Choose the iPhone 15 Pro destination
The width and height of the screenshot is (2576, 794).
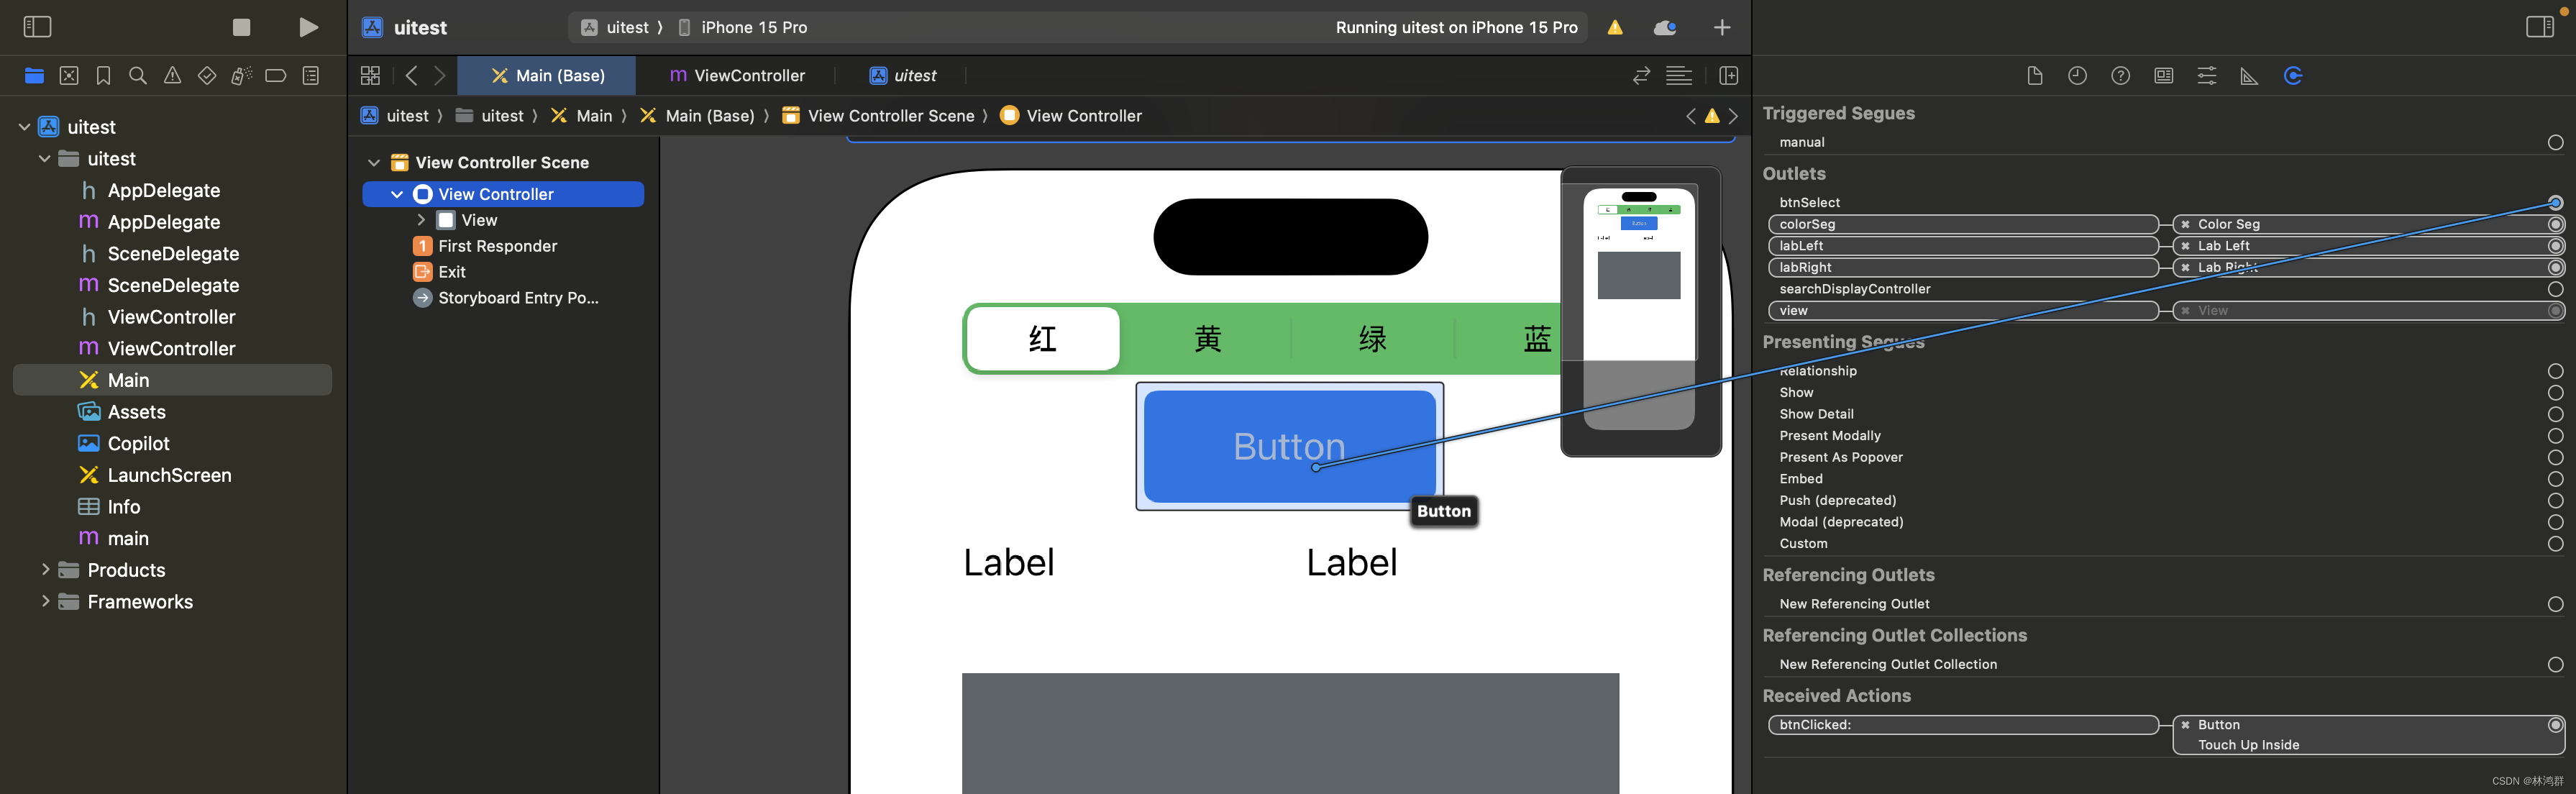743,28
